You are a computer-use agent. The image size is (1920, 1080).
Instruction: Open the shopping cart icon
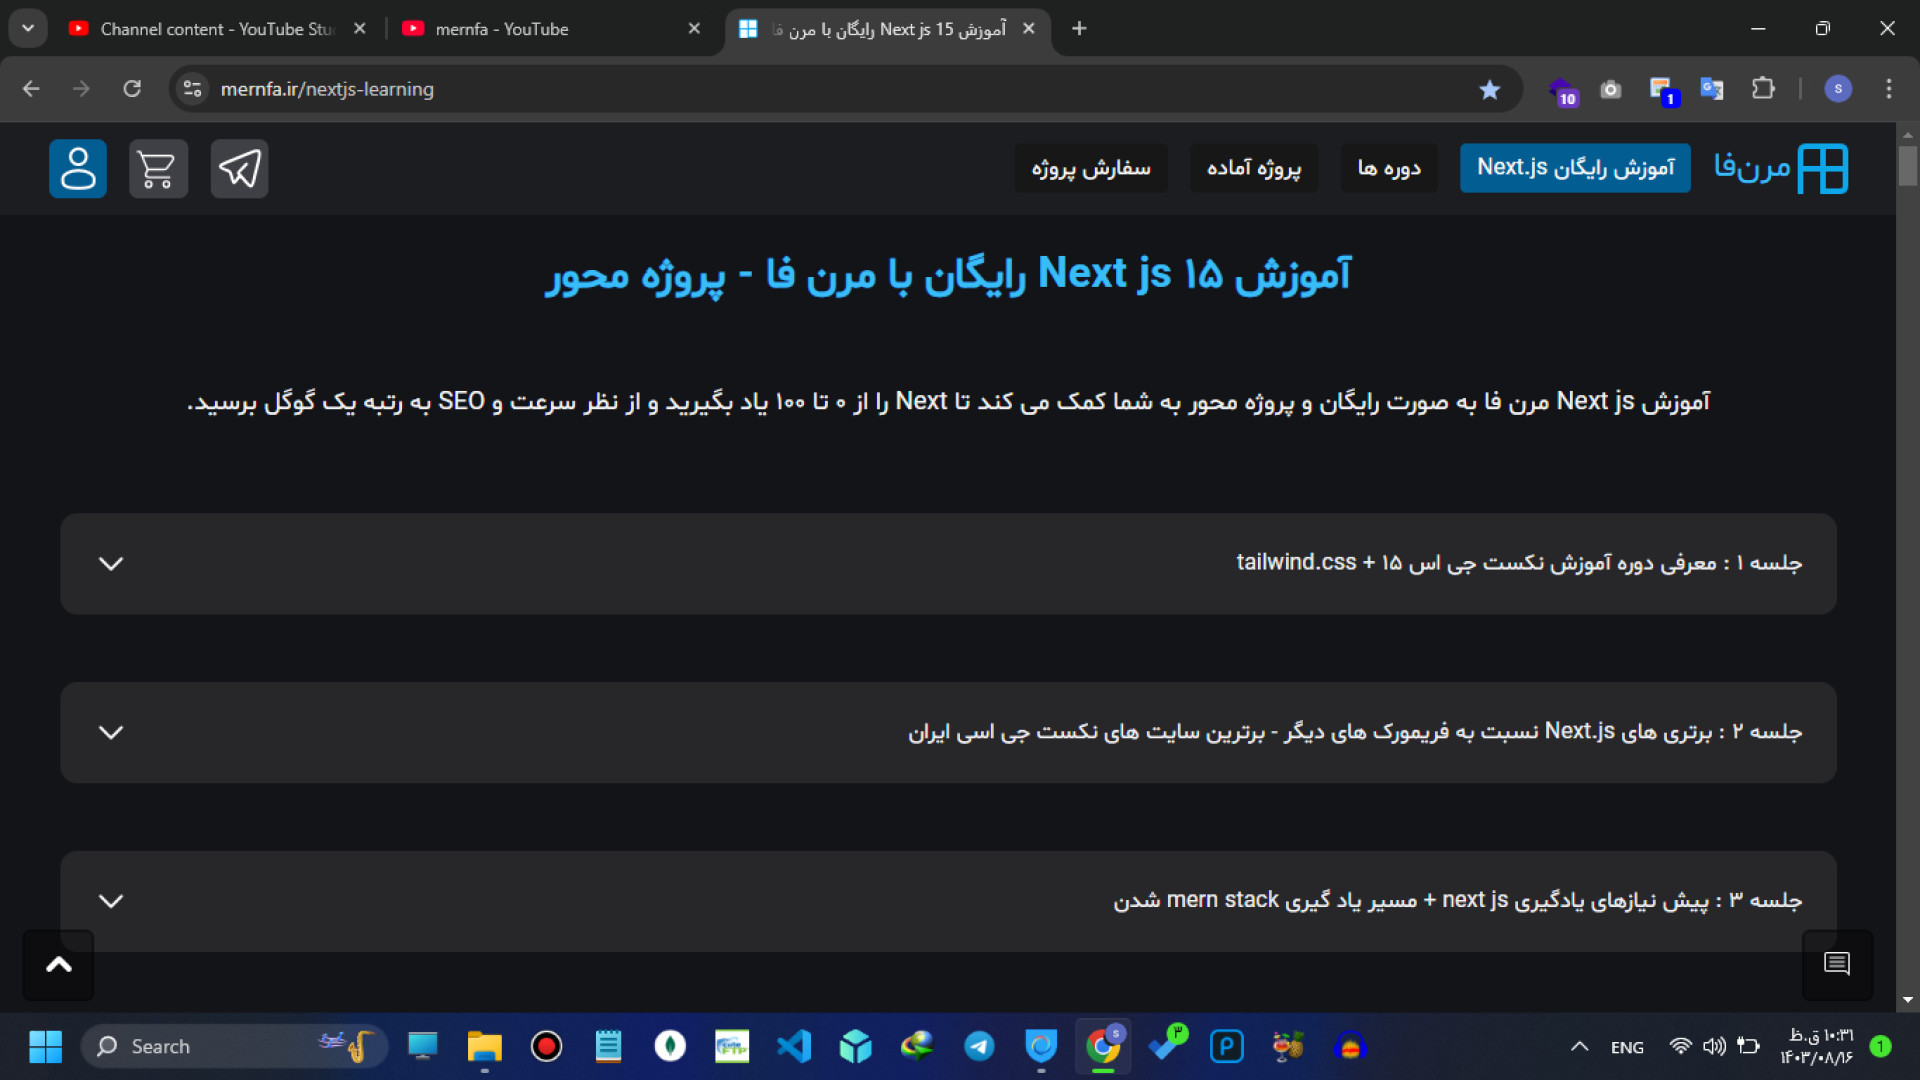tap(158, 168)
